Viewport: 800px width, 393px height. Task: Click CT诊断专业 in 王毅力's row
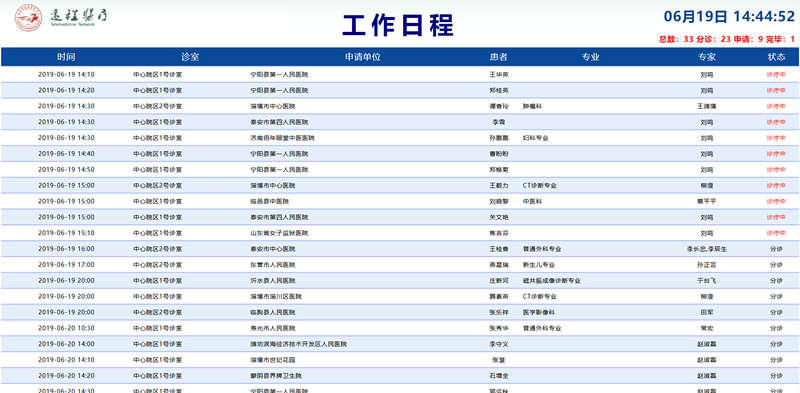(x=540, y=185)
